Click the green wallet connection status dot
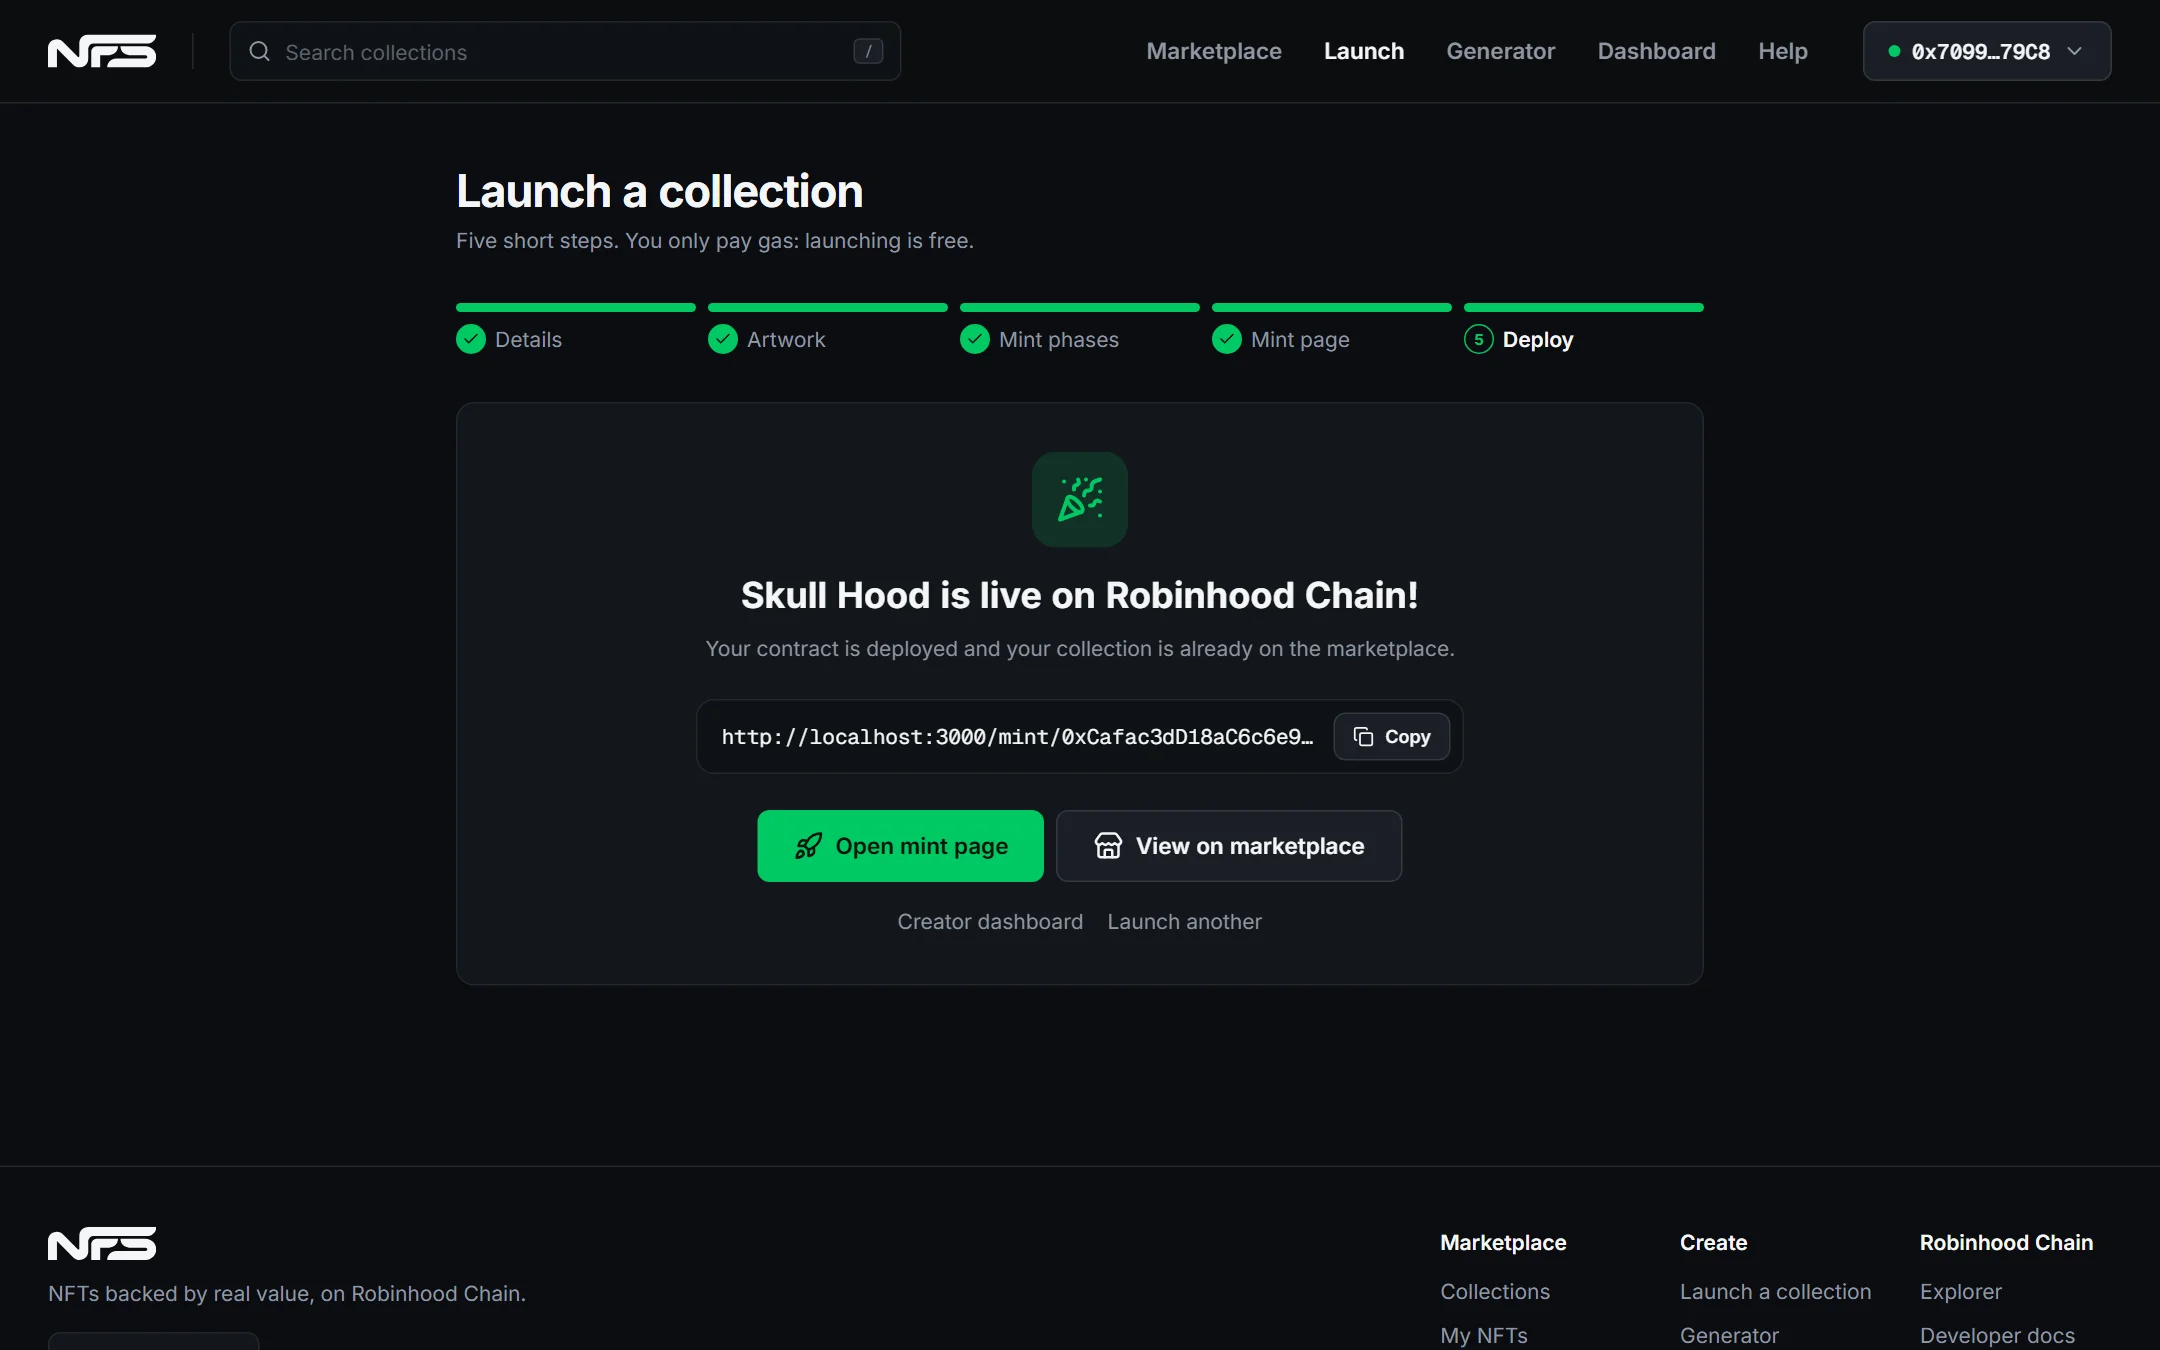 (1894, 51)
